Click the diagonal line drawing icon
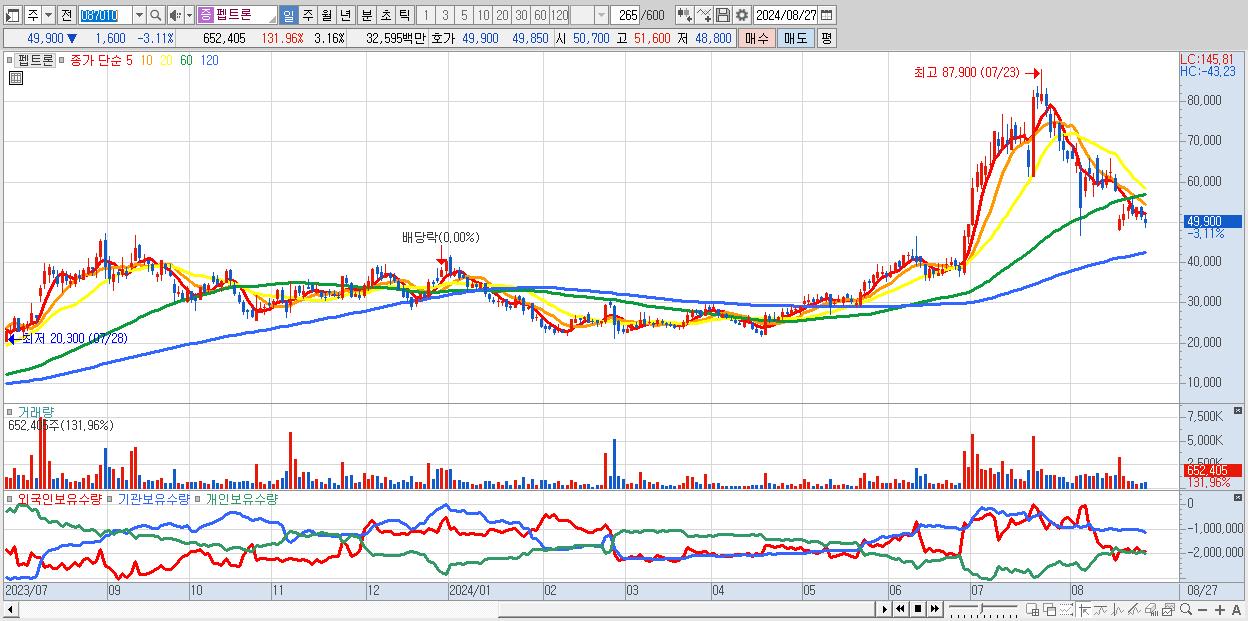The width and height of the screenshot is (1248, 621). pyautogui.click(x=1134, y=609)
